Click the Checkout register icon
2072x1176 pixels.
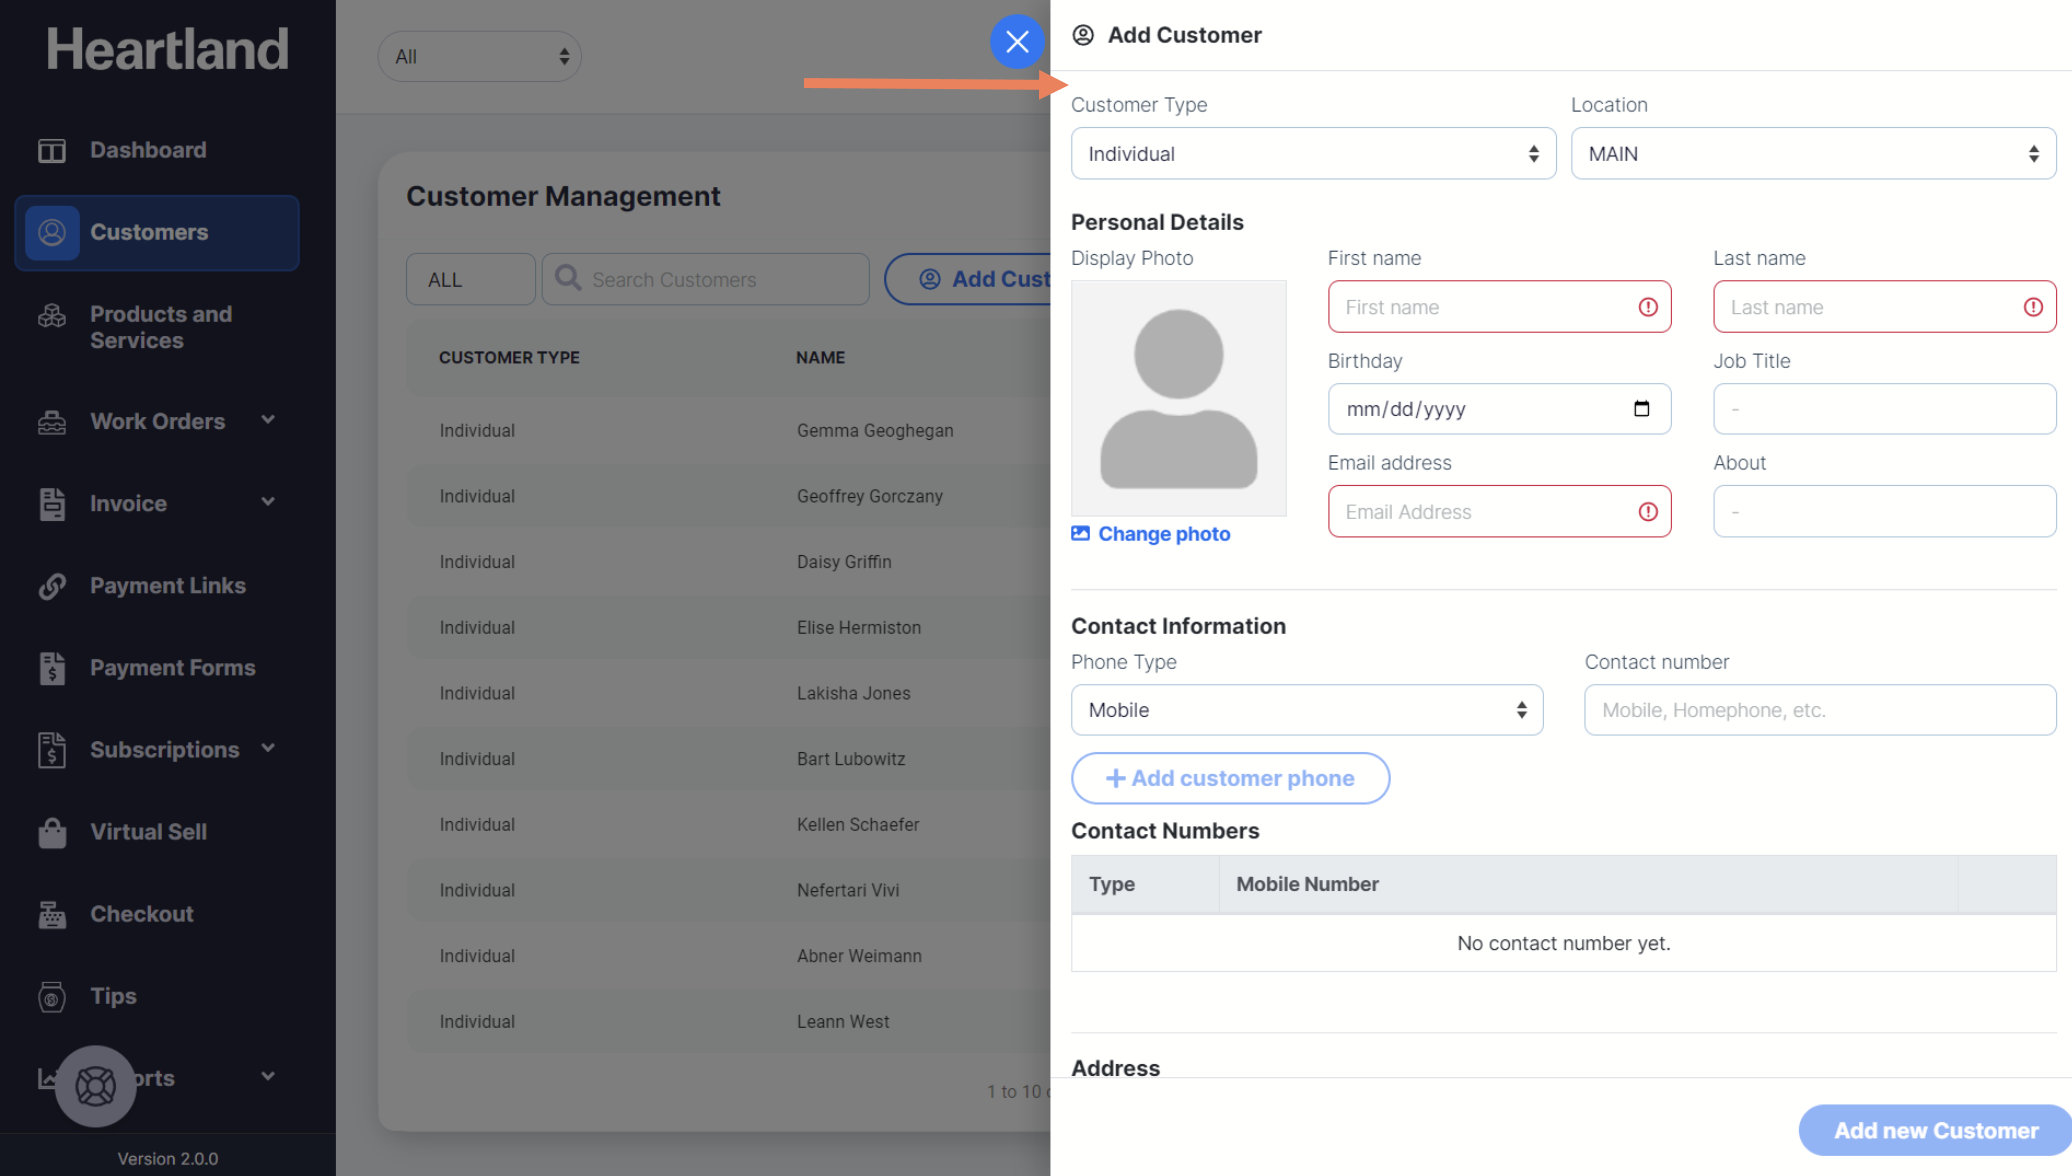[52, 914]
